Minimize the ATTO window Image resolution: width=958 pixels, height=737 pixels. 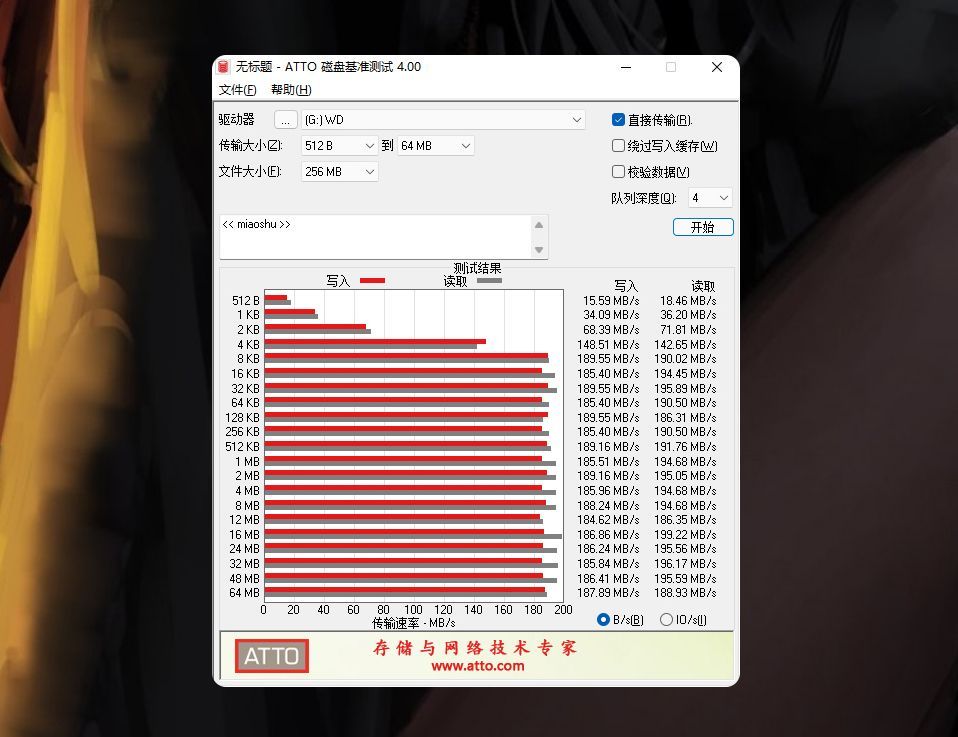pyautogui.click(x=626, y=67)
